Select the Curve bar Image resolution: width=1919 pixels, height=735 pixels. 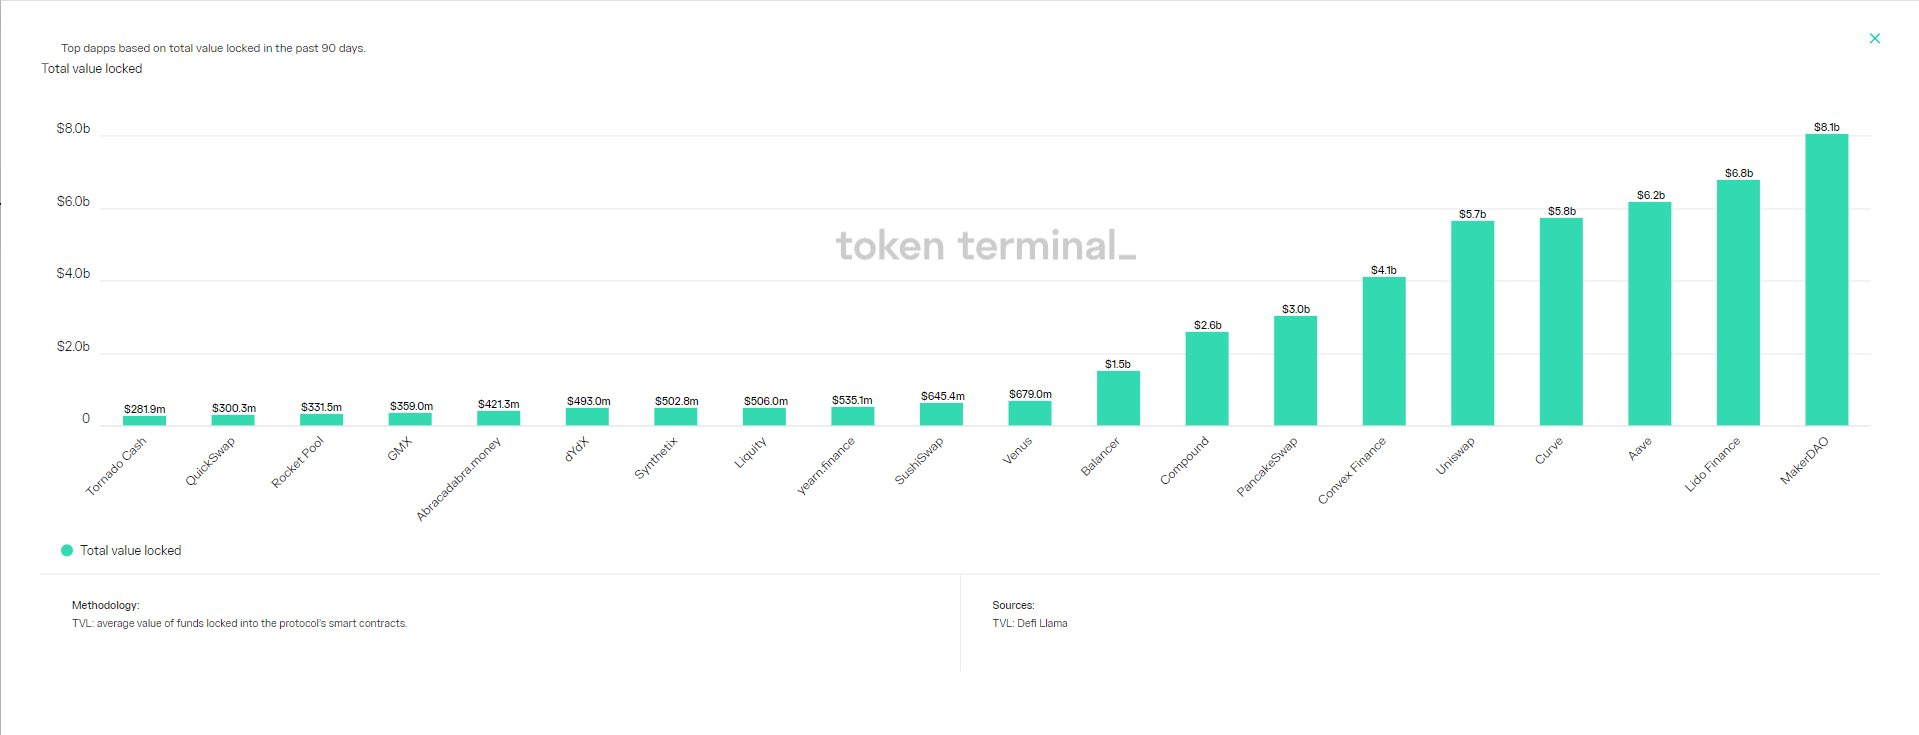click(1560, 322)
